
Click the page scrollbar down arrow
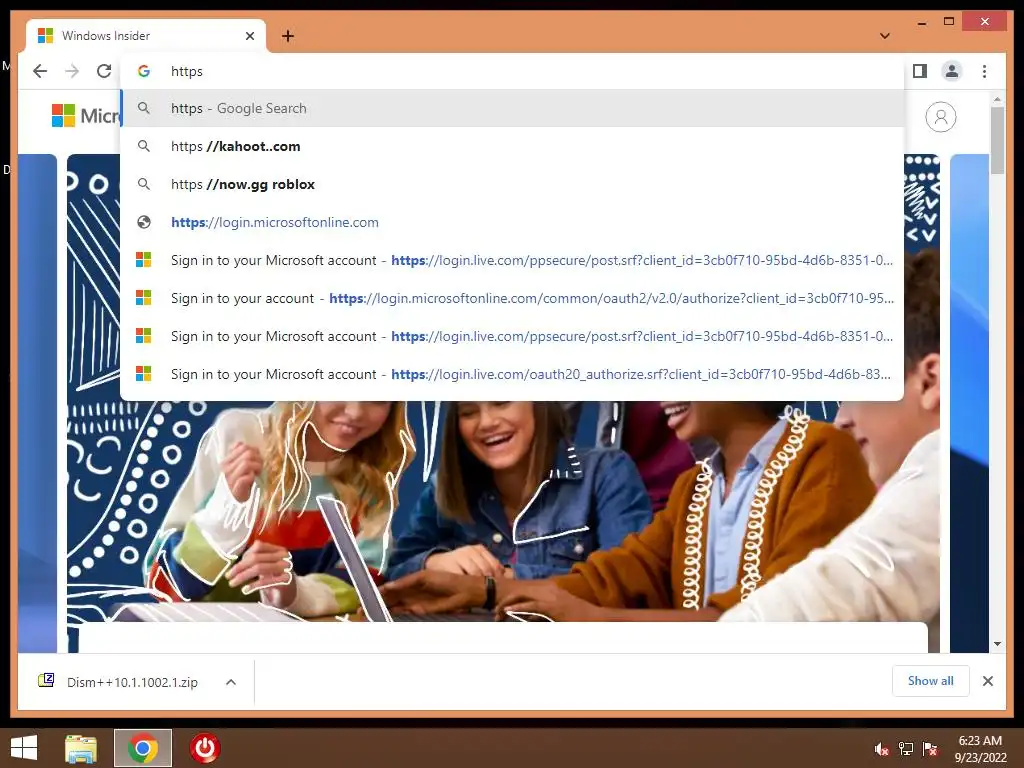pyautogui.click(x=997, y=644)
